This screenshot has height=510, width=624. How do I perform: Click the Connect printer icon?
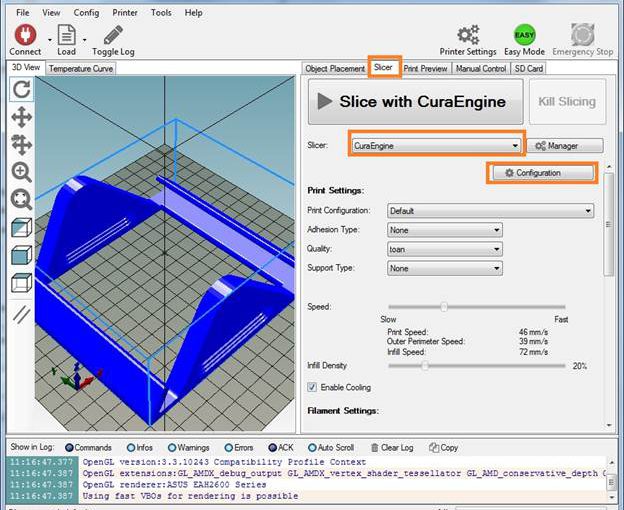(24, 36)
